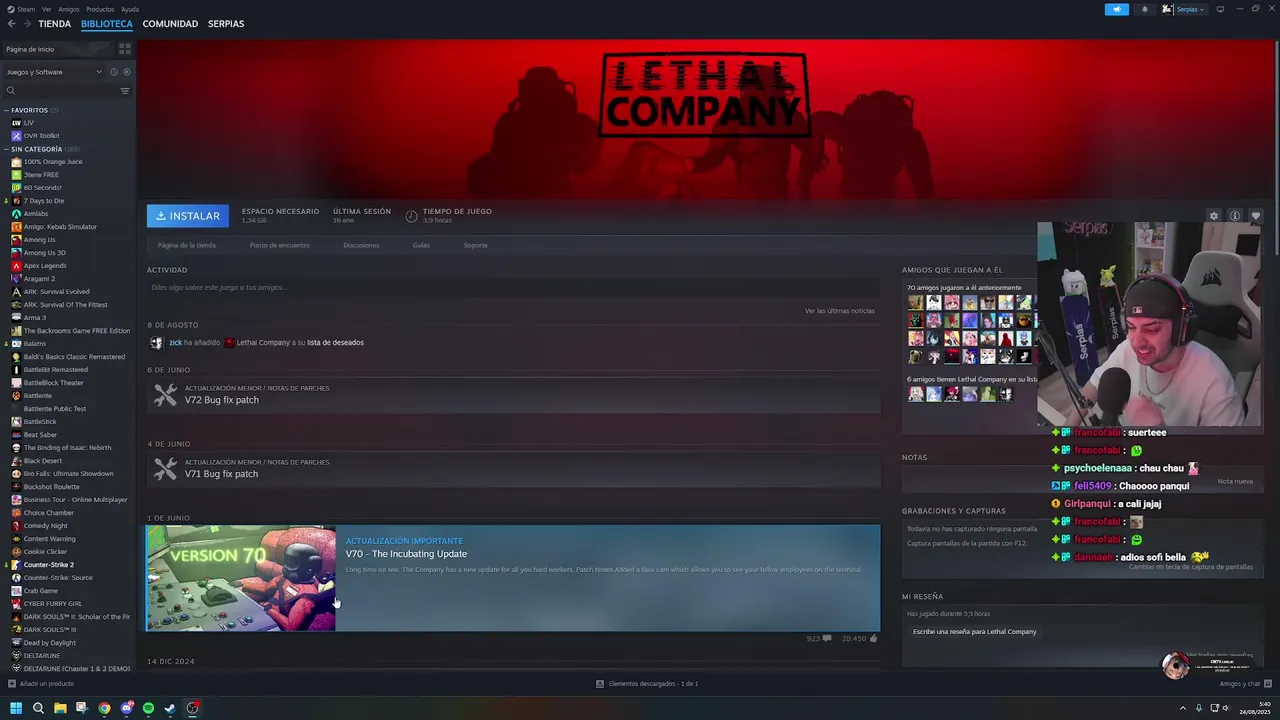Viewport: 1280px width, 720px height.
Task: Open the advanced filter options icon
Action: point(125,91)
